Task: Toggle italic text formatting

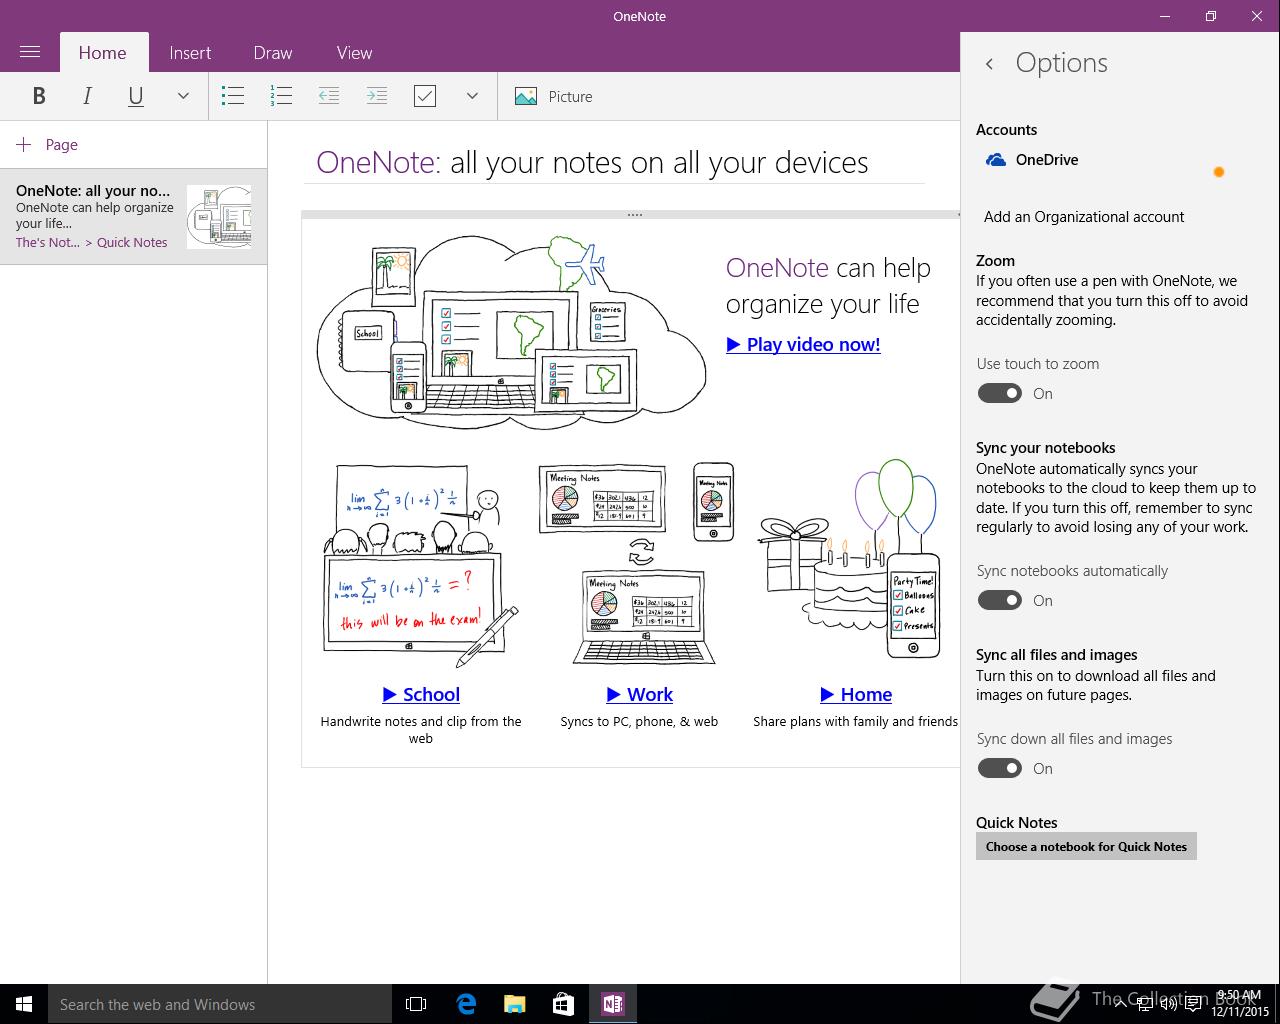Action: coord(87,96)
